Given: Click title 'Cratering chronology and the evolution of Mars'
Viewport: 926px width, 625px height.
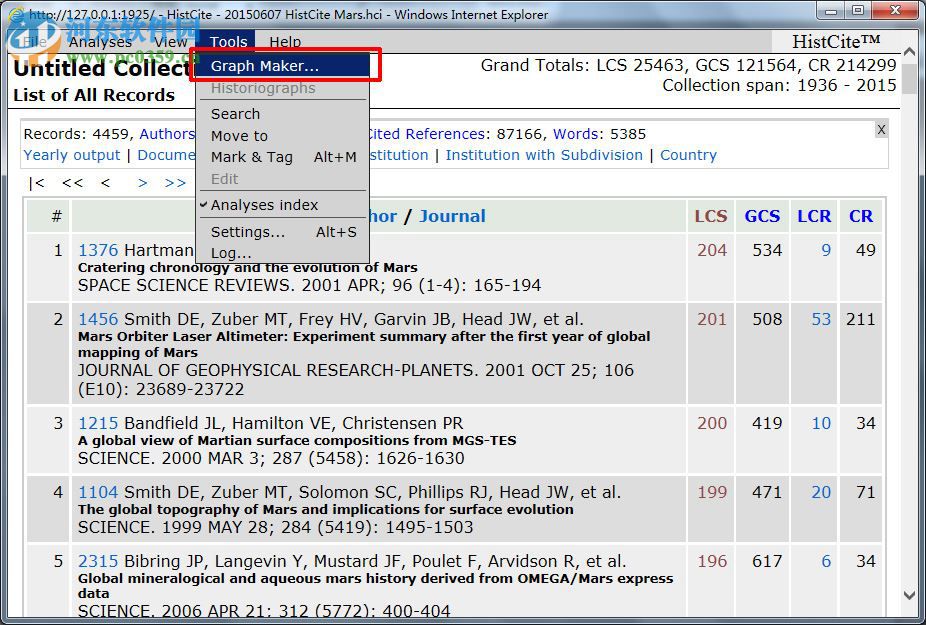Looking at the screenshot, I should 247,268.
